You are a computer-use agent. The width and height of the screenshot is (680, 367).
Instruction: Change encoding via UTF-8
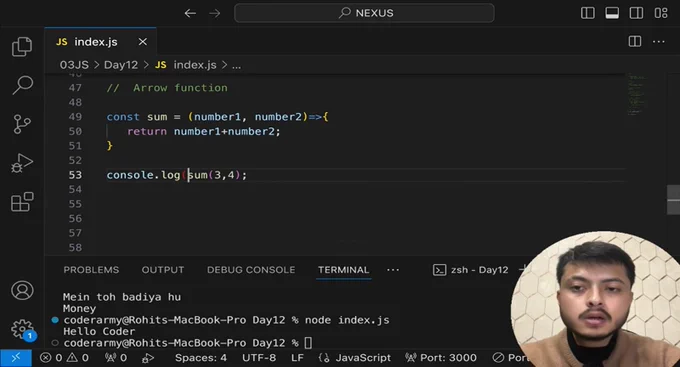pos(259,358)
